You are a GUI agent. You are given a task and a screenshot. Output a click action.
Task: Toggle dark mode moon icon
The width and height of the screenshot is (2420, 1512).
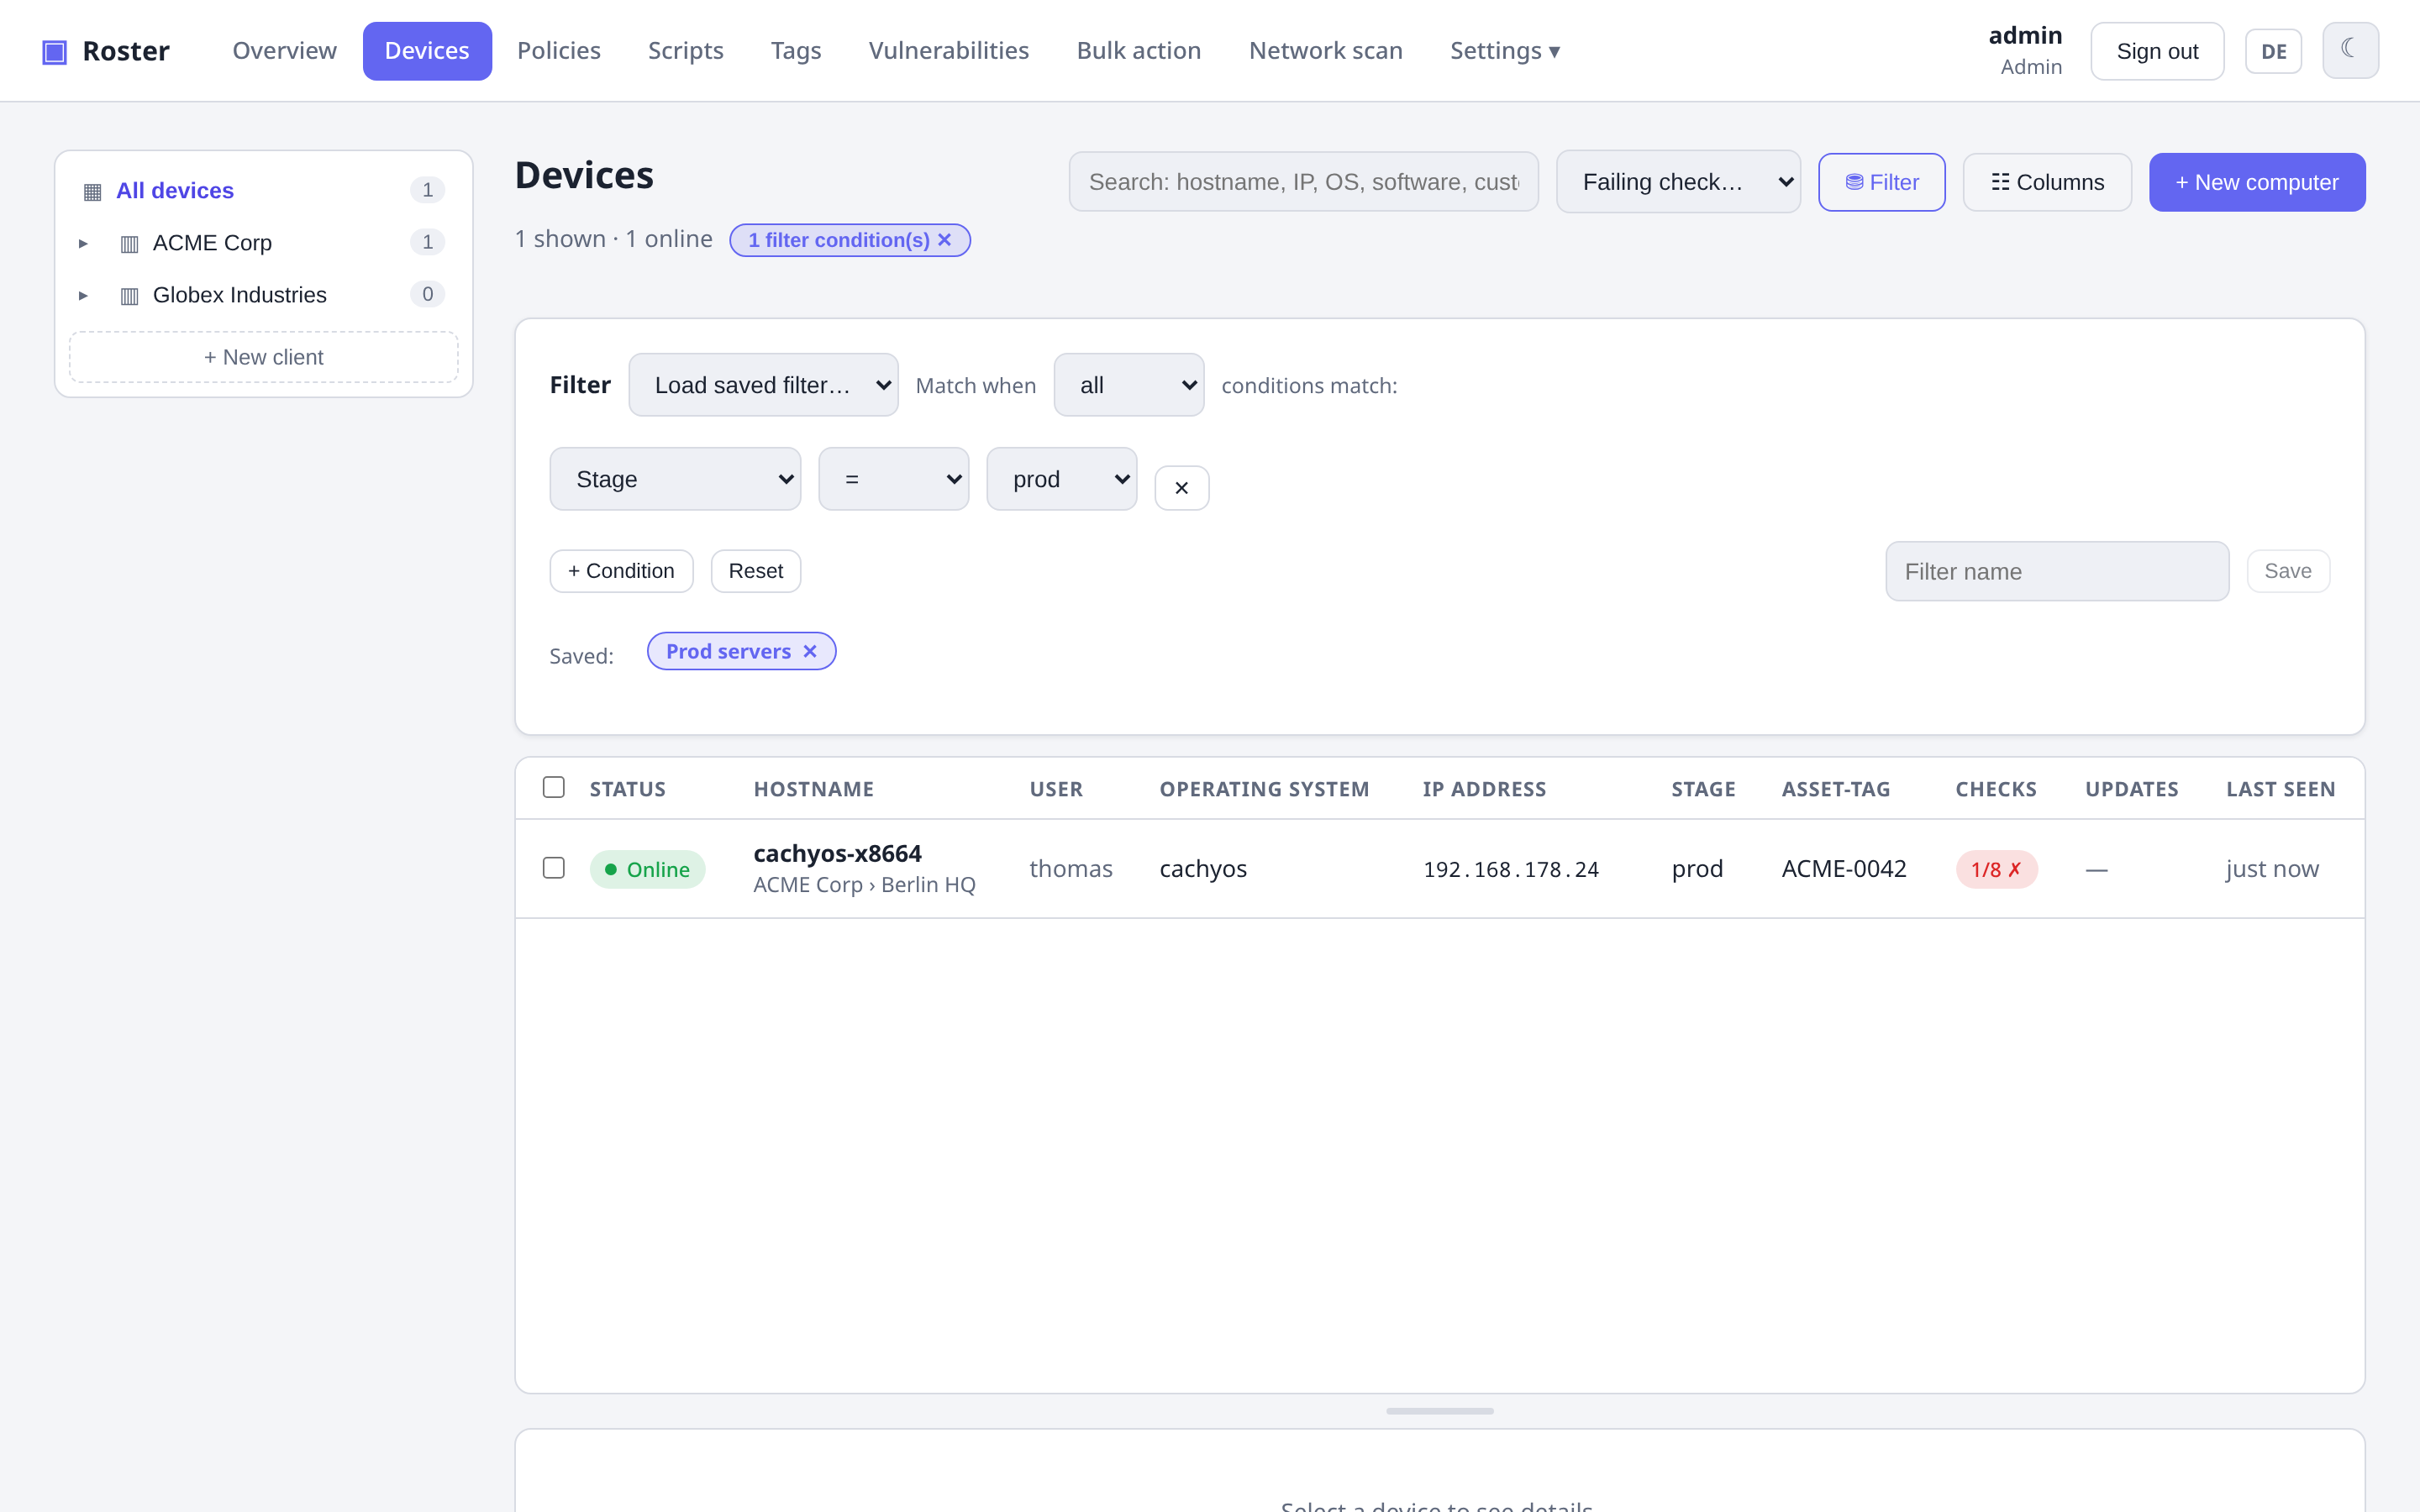[2349, 50]
